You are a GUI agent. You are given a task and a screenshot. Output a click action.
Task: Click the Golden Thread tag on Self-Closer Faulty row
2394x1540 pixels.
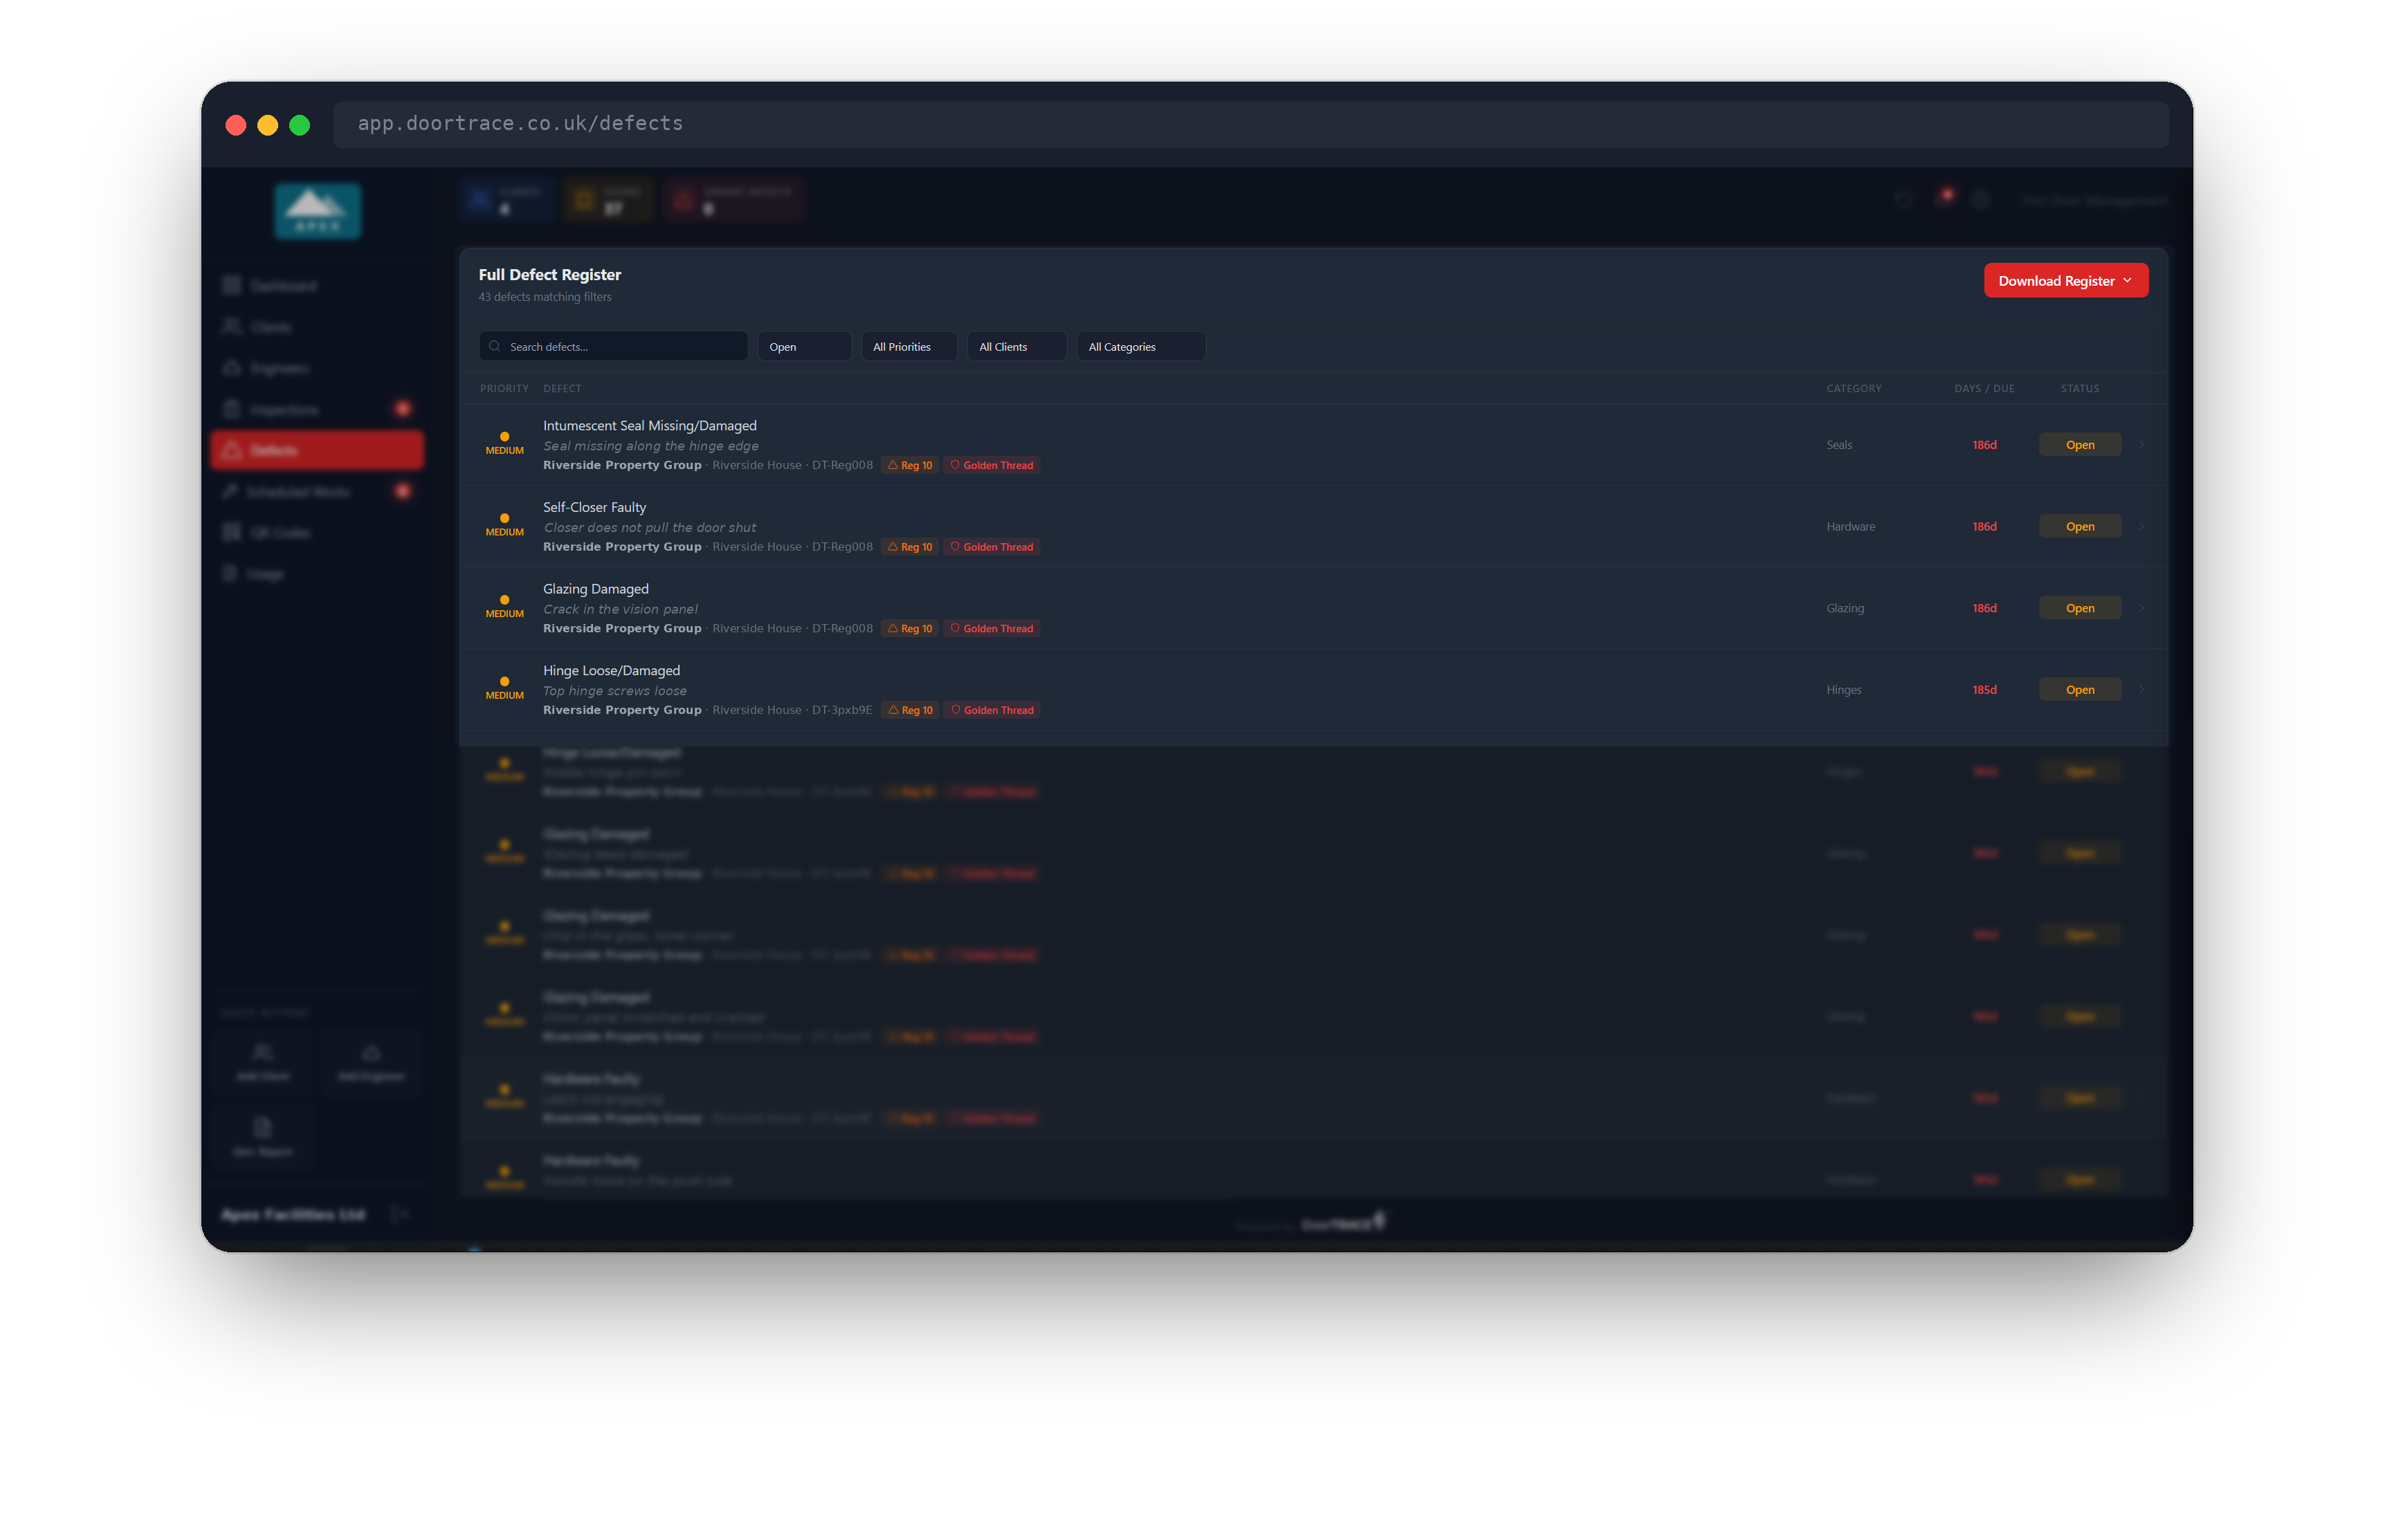pos(992,547)
